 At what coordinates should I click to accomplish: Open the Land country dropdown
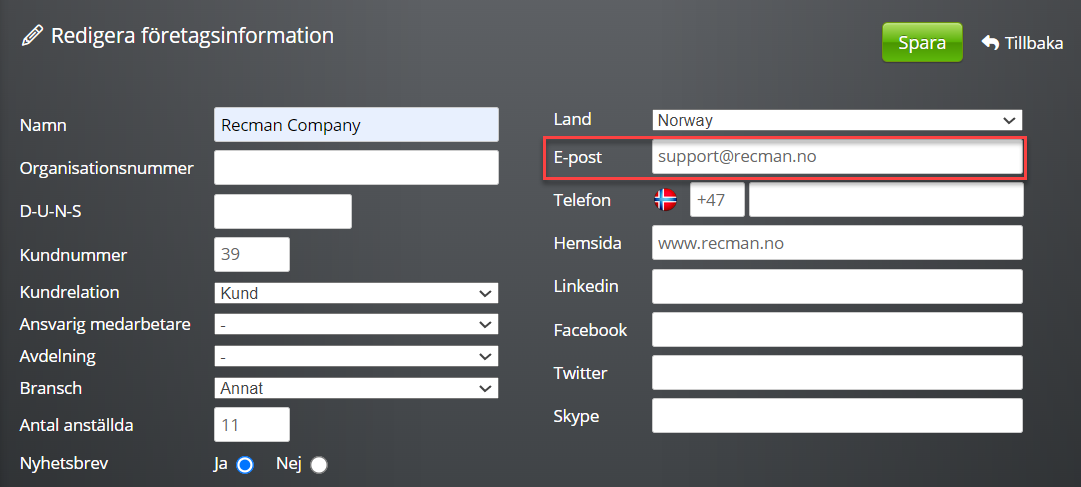coord(837,120)
